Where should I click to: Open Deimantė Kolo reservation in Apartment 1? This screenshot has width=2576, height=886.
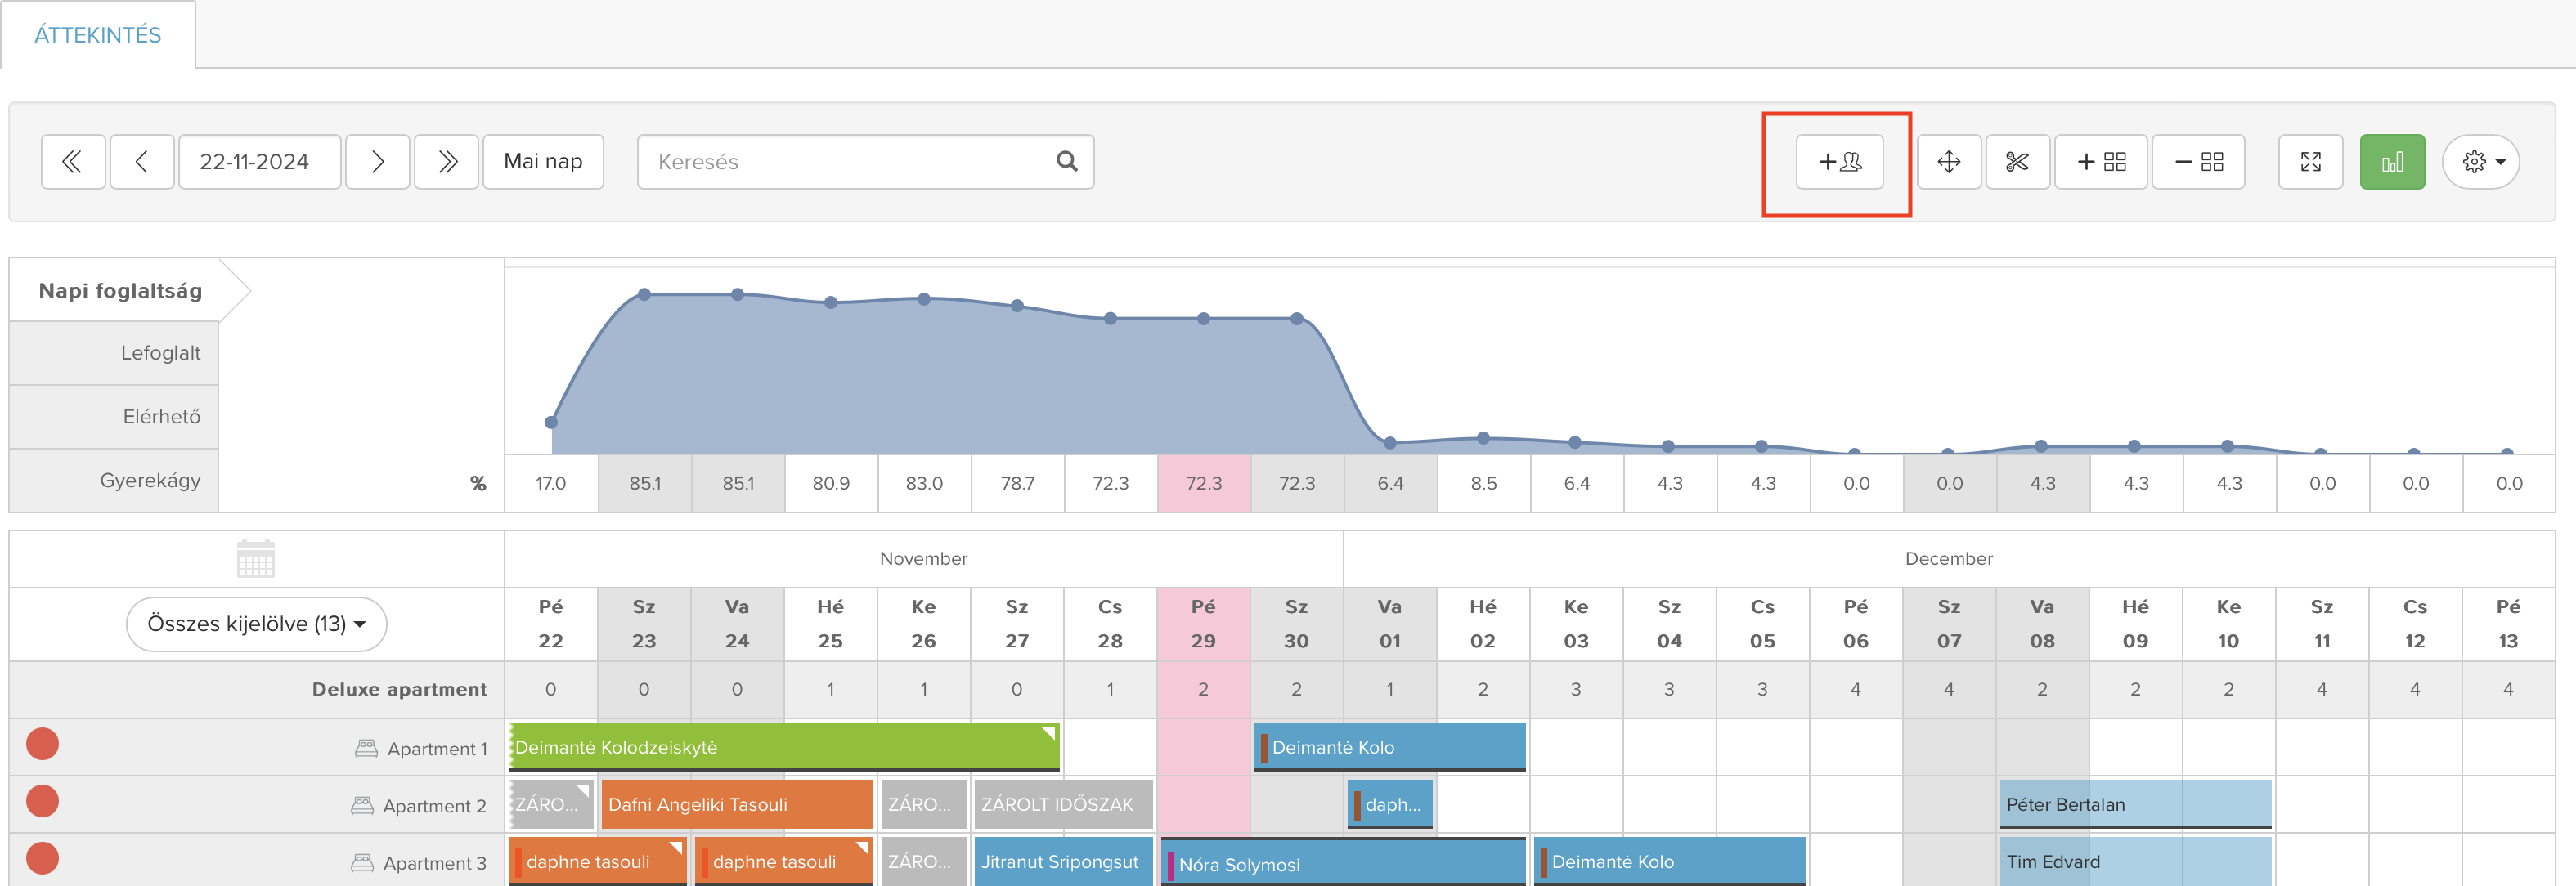[1390, 747]
